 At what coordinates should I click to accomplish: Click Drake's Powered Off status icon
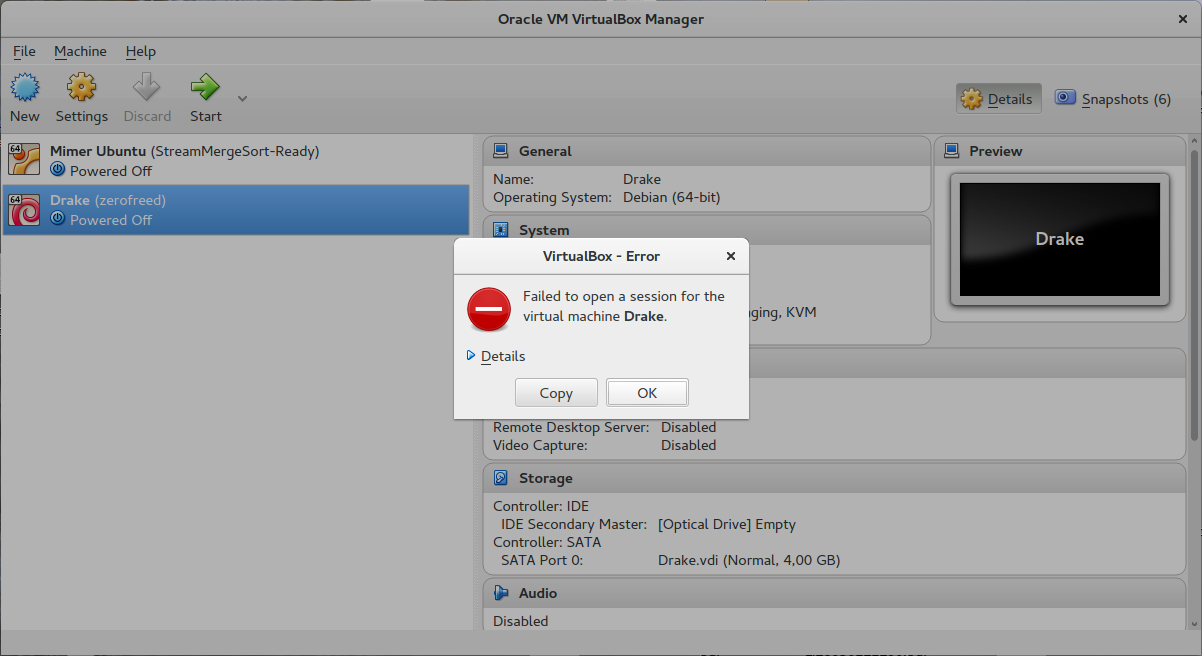point(57,219)
